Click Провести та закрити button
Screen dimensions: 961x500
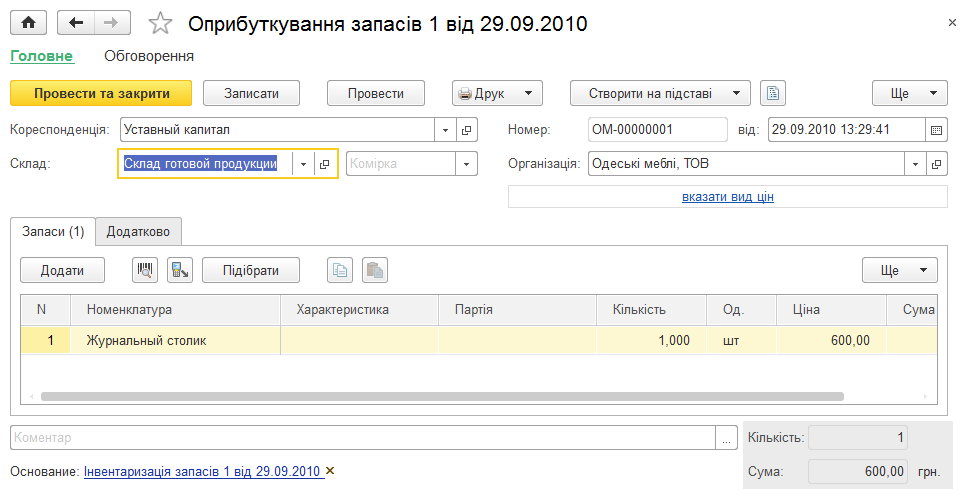[x=101, y=93]
